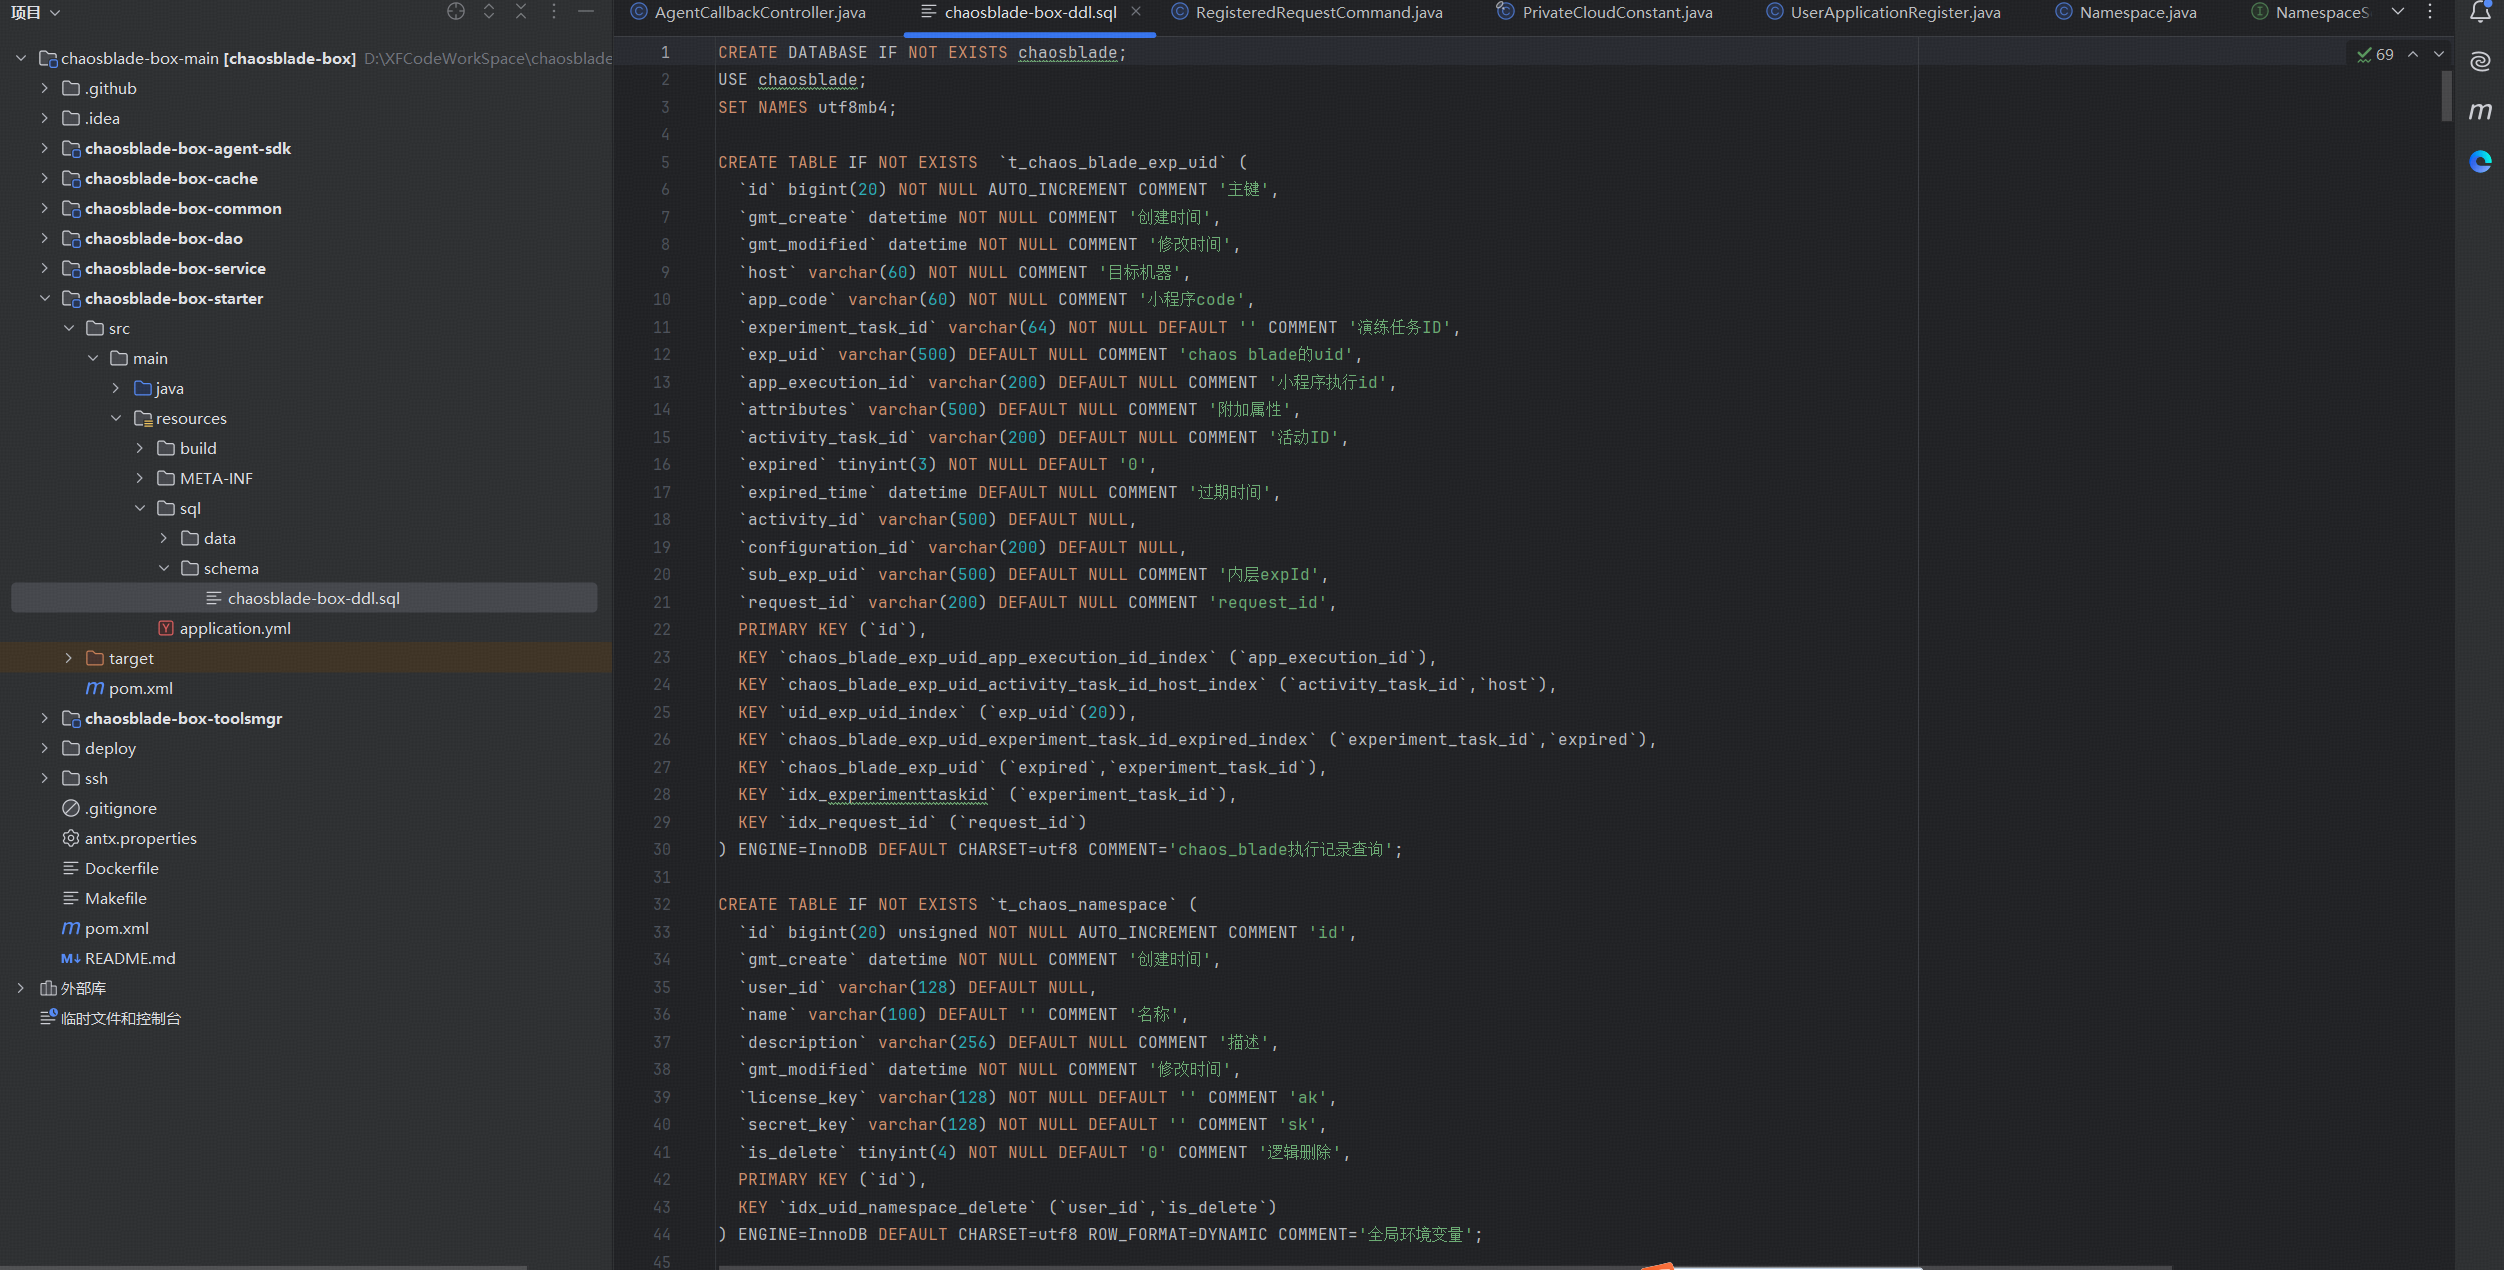
Task: Click the blue browser icon in right sidebar
Action: 2480,161
